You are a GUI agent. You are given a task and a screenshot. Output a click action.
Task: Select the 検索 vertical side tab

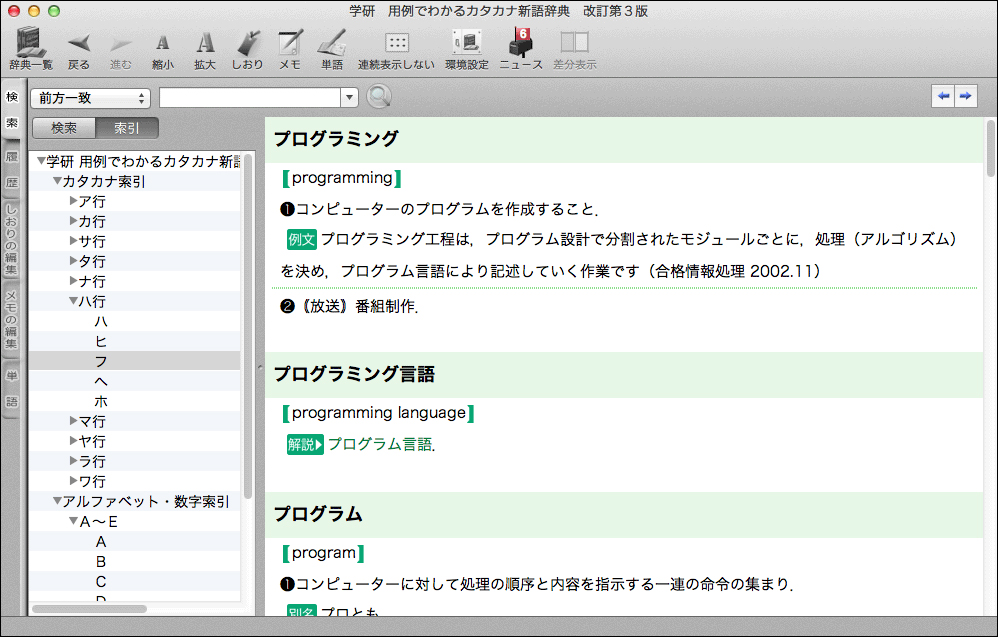coord(11,109)
